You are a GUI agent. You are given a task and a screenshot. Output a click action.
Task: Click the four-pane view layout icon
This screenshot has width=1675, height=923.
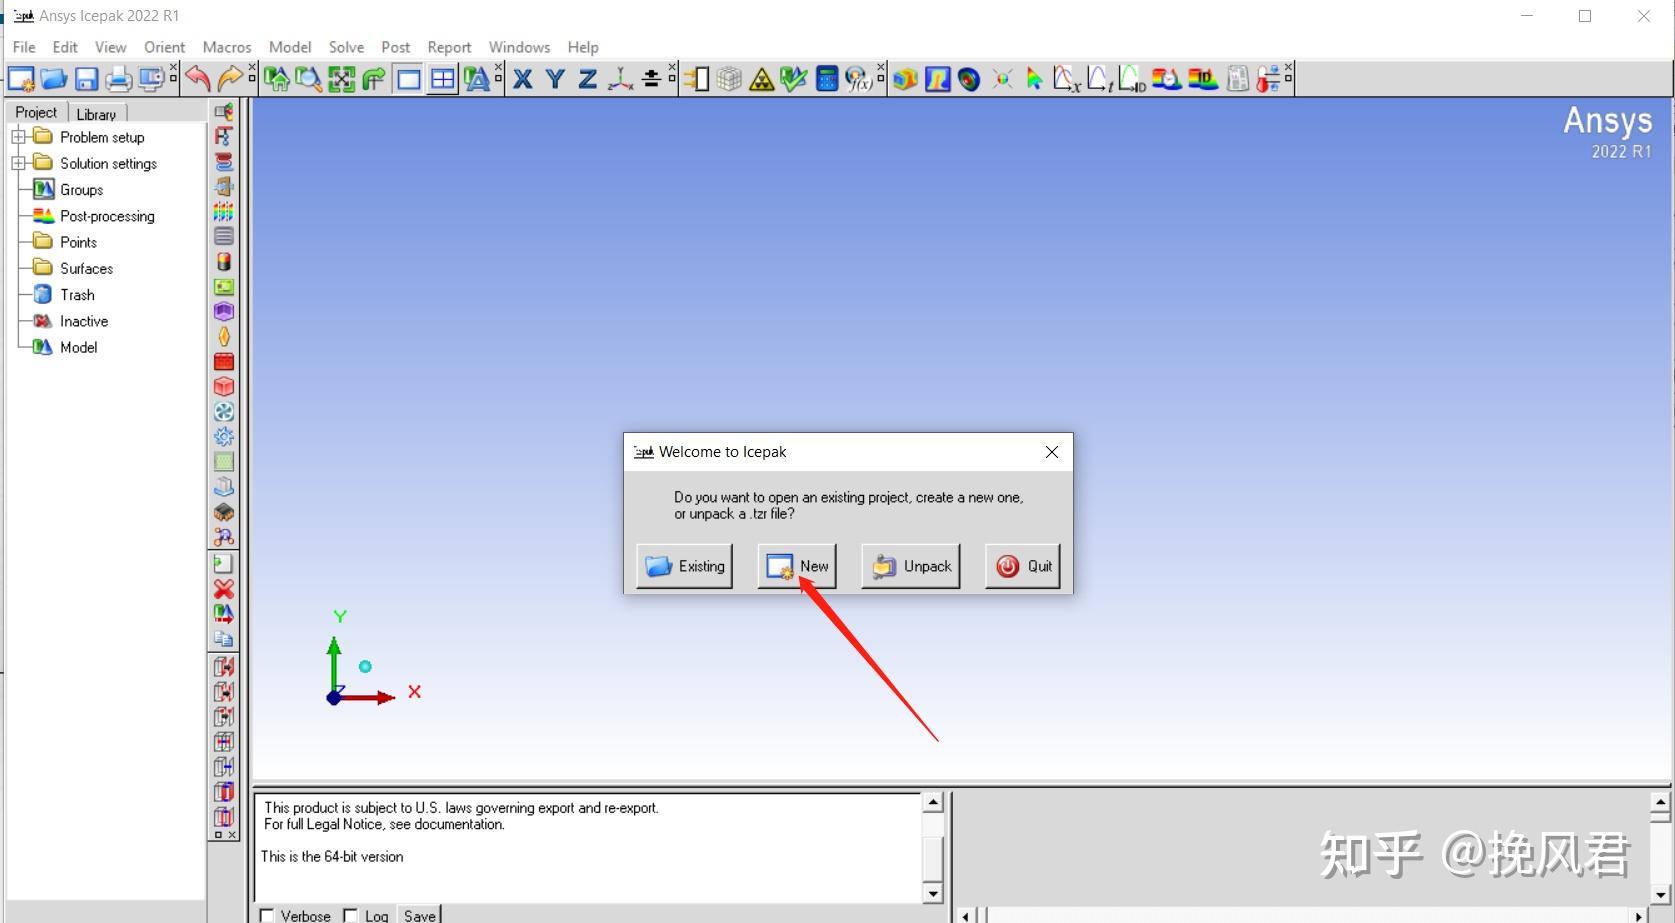pos(442,79)
